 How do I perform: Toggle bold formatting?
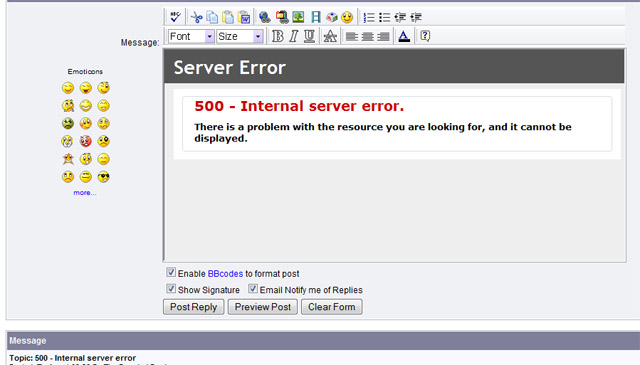[278, 36]
